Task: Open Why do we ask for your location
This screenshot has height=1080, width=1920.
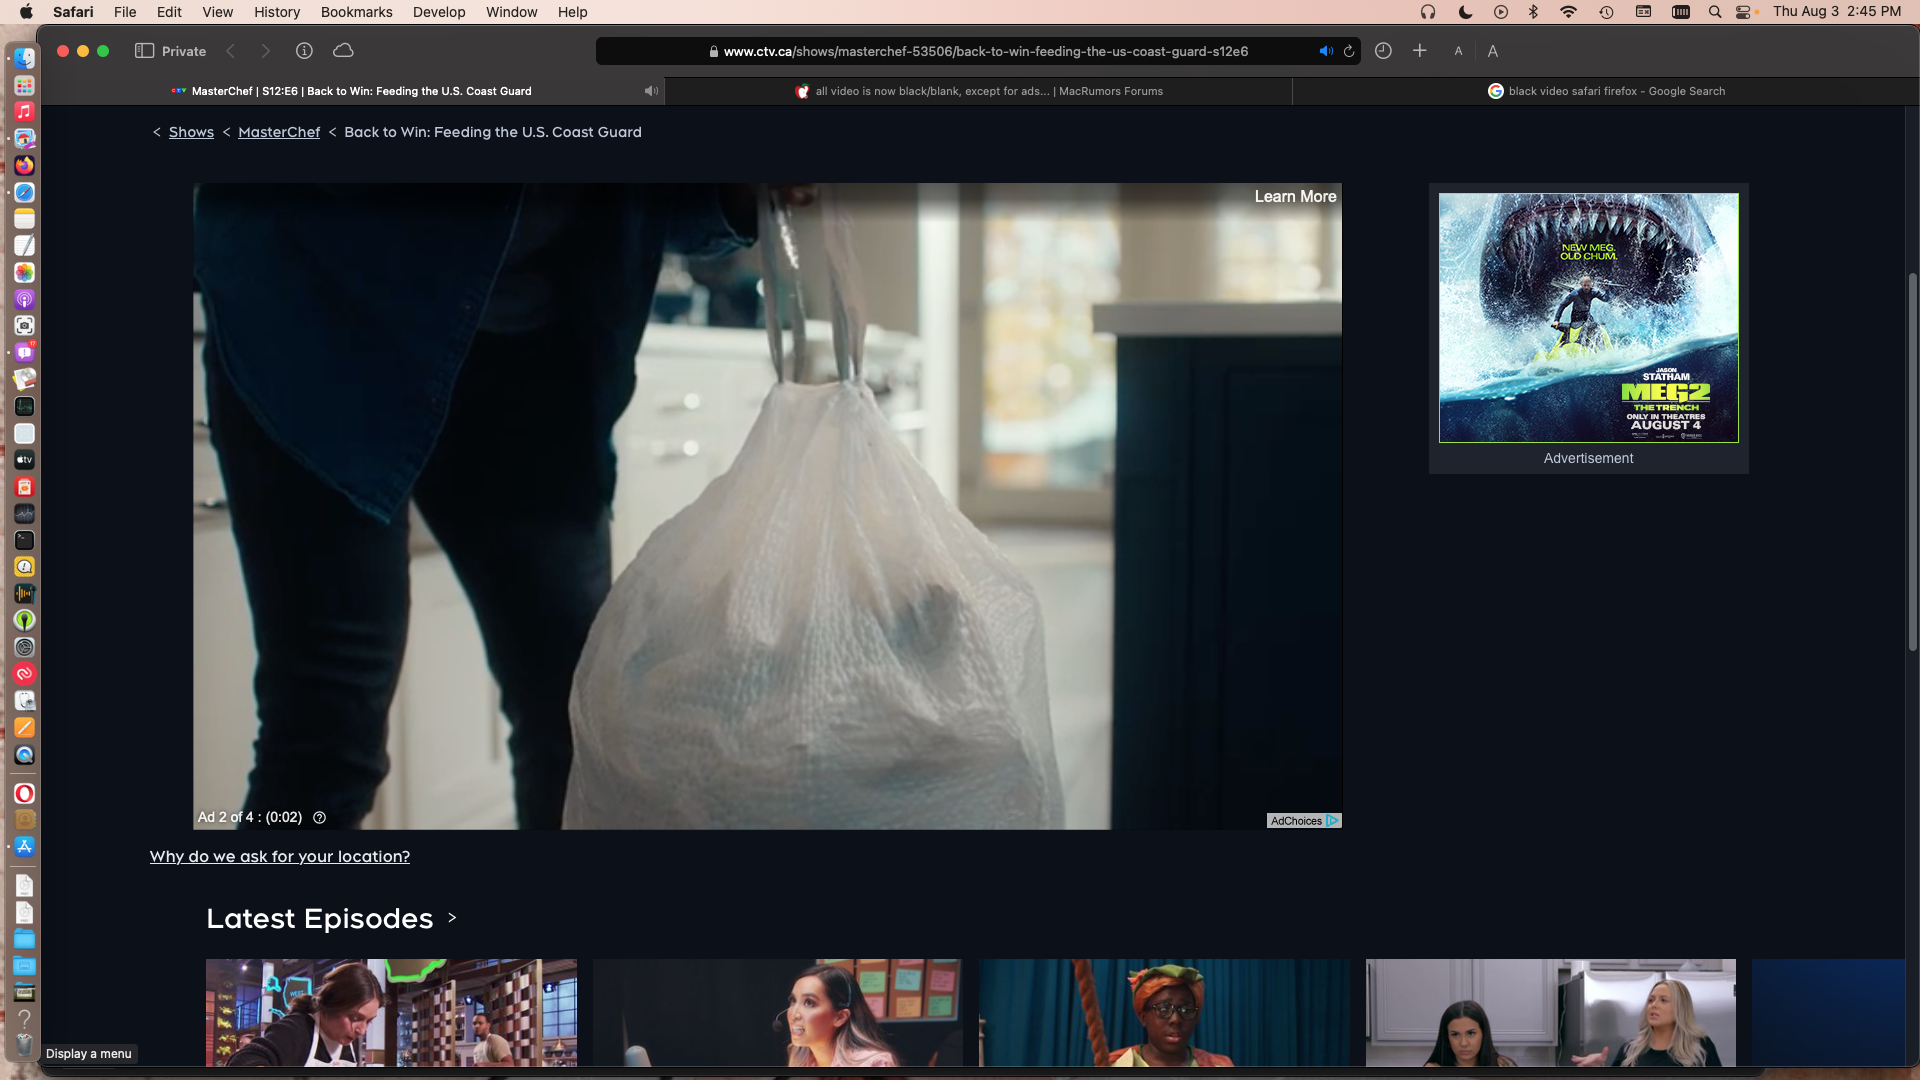Action: point(280,857)
